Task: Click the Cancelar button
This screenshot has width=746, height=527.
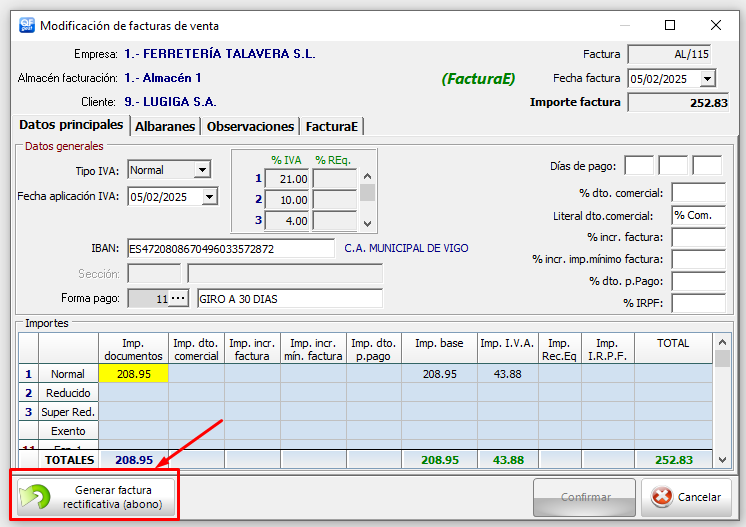Action: (686, 497)
